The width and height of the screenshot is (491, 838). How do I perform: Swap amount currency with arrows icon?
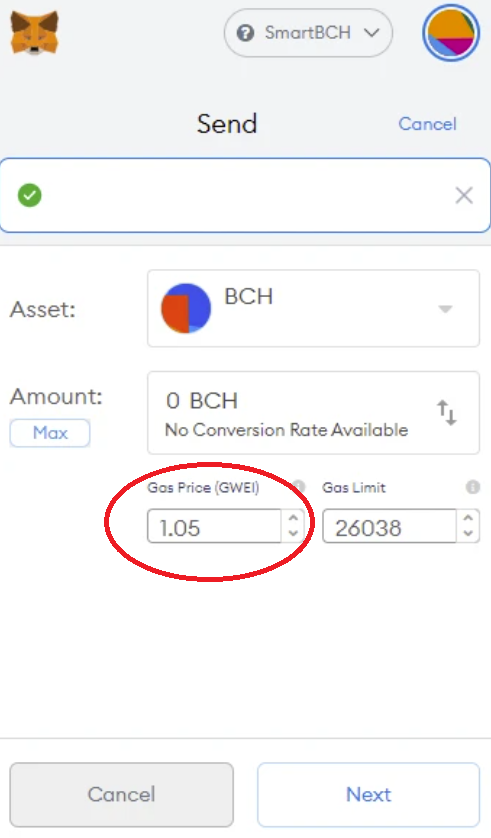(447, 413)
